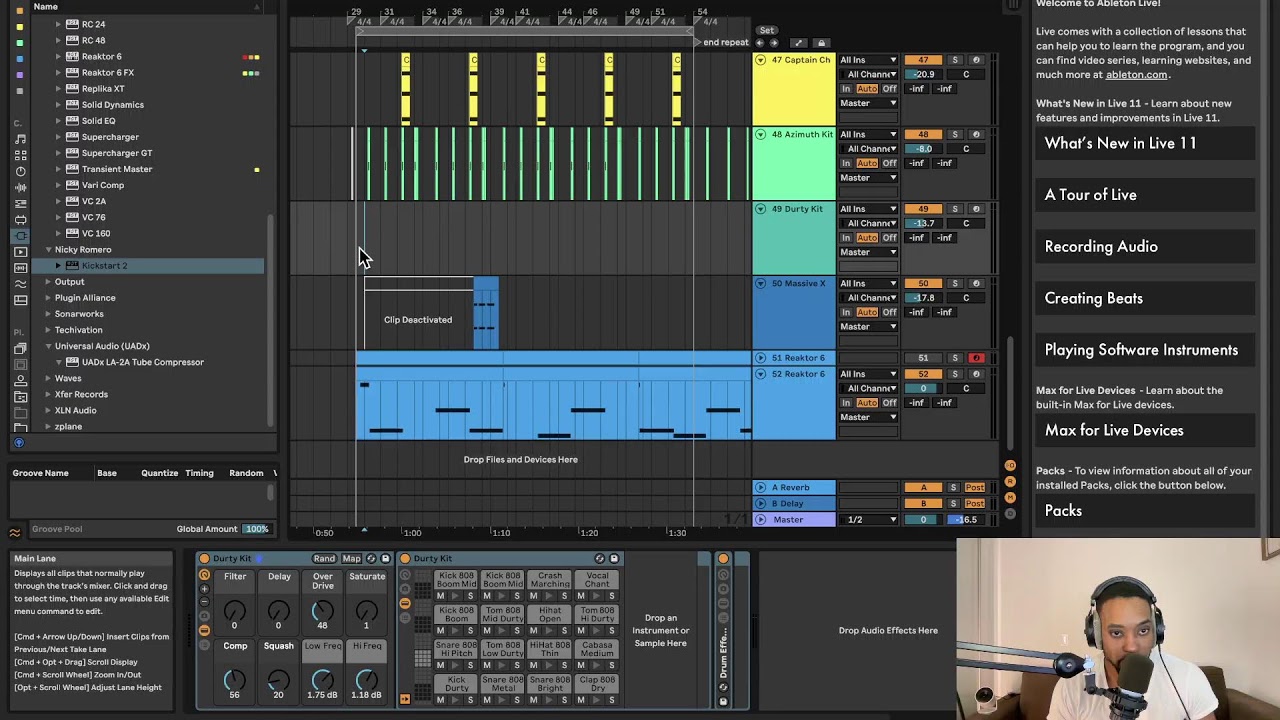Open the Creating Beats lesson
The height and width of the screenshot is (720, 1280).
[1145, 298]
